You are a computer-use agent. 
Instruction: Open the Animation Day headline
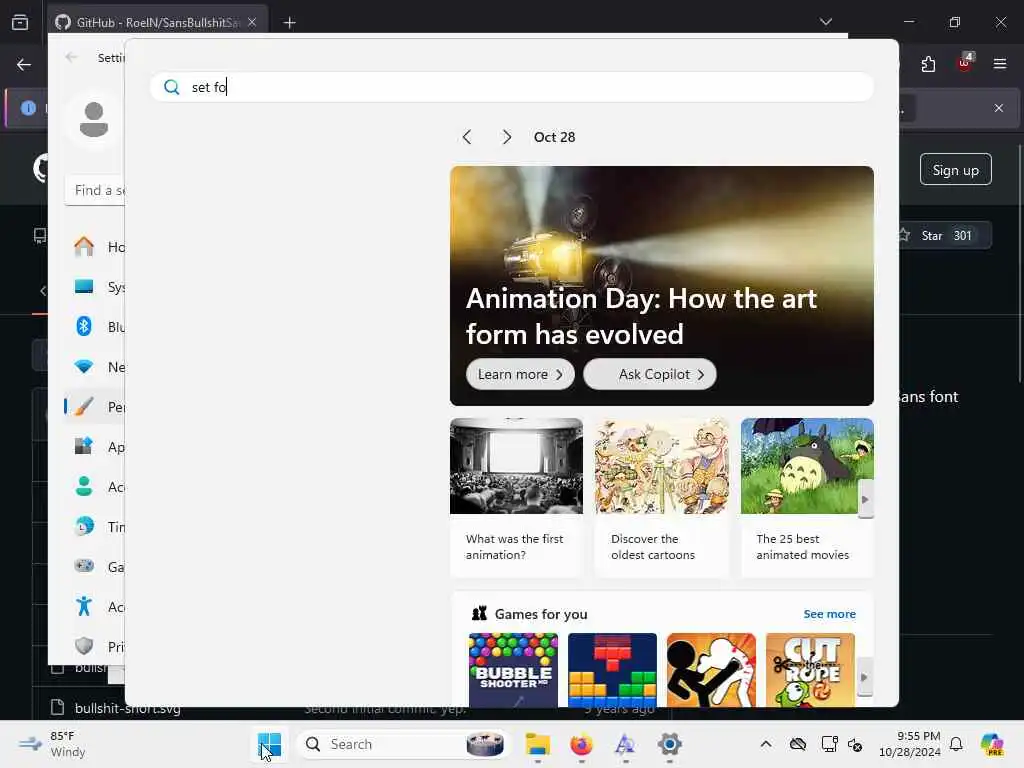point(641,317)
